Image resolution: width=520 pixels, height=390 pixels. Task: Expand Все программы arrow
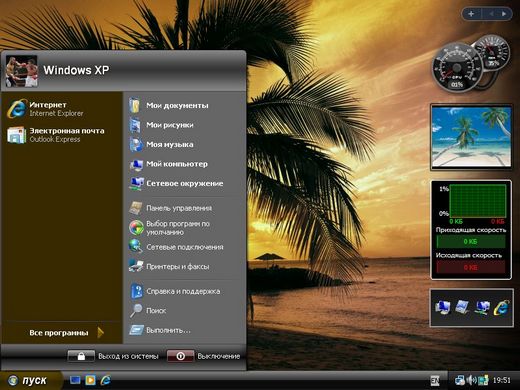(101, 332)
